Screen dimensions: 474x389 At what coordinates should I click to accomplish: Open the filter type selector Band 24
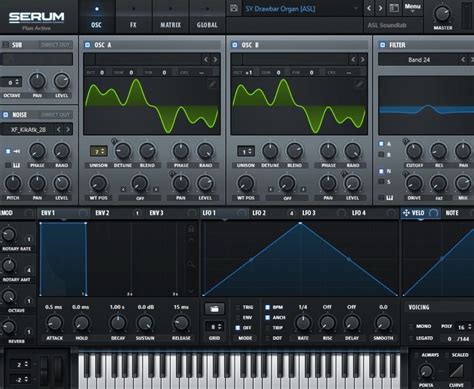coord(419,60)
